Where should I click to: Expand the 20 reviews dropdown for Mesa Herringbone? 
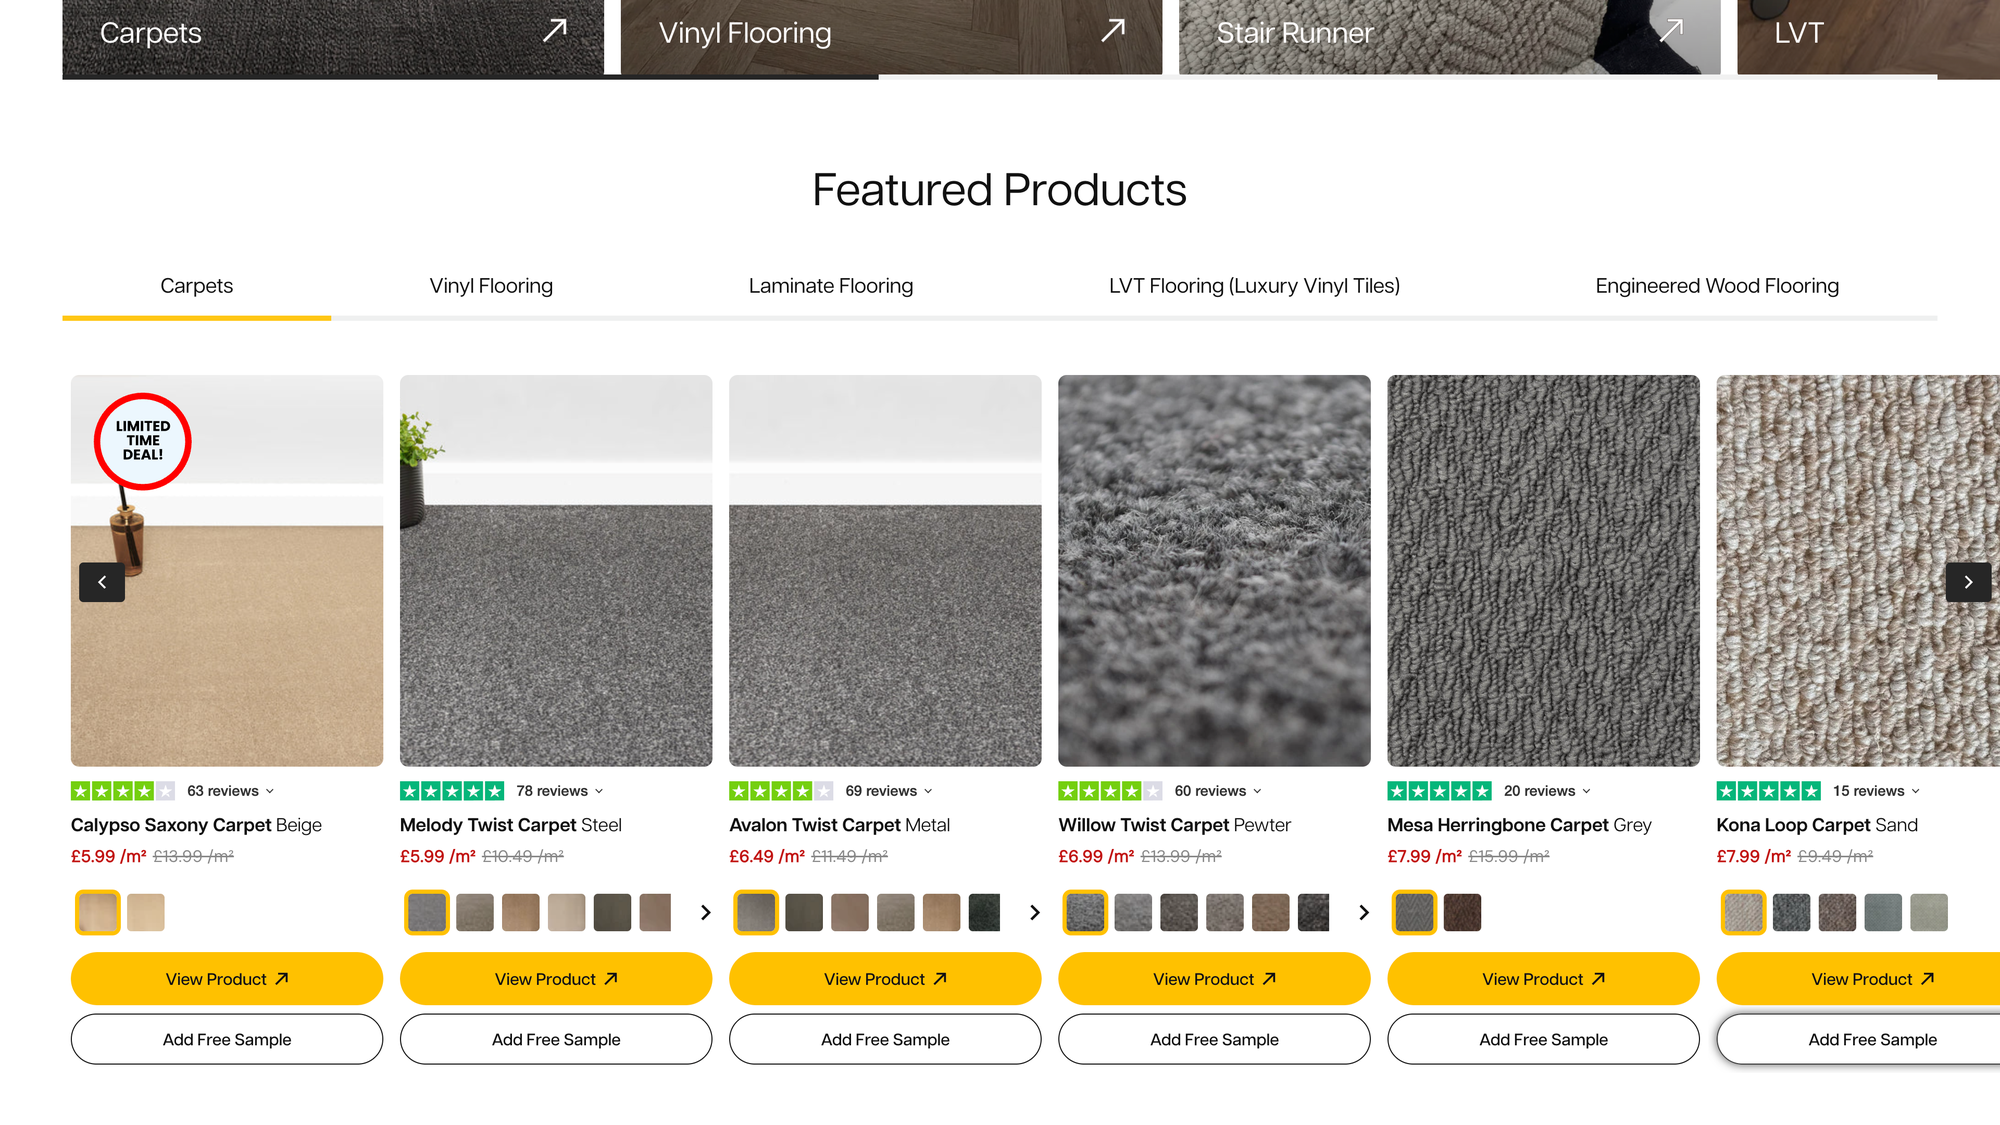click(1547, 791)
